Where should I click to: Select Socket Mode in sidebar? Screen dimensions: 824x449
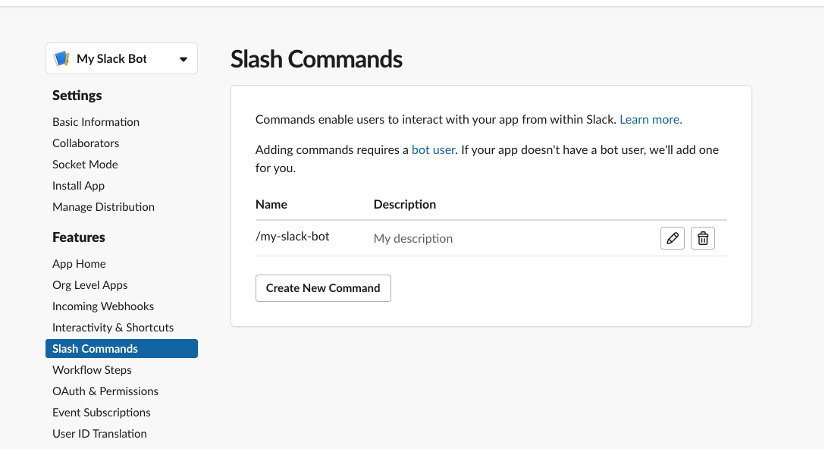[85, 165]
